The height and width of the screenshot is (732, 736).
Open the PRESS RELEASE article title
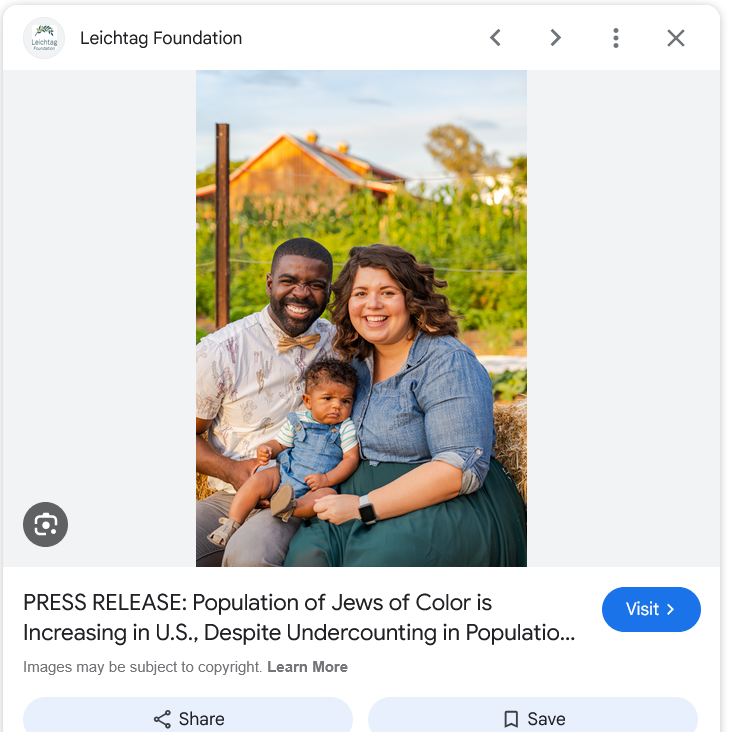click(x=299, y=617)
